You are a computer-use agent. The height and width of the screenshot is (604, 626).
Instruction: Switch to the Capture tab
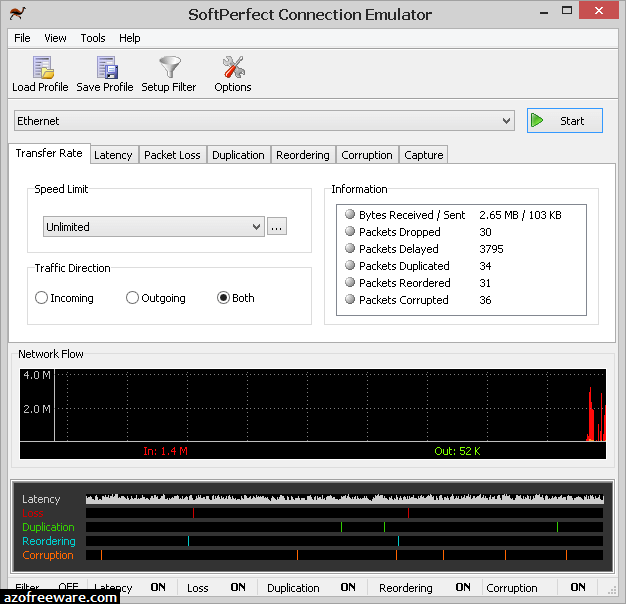coord(424,155)
